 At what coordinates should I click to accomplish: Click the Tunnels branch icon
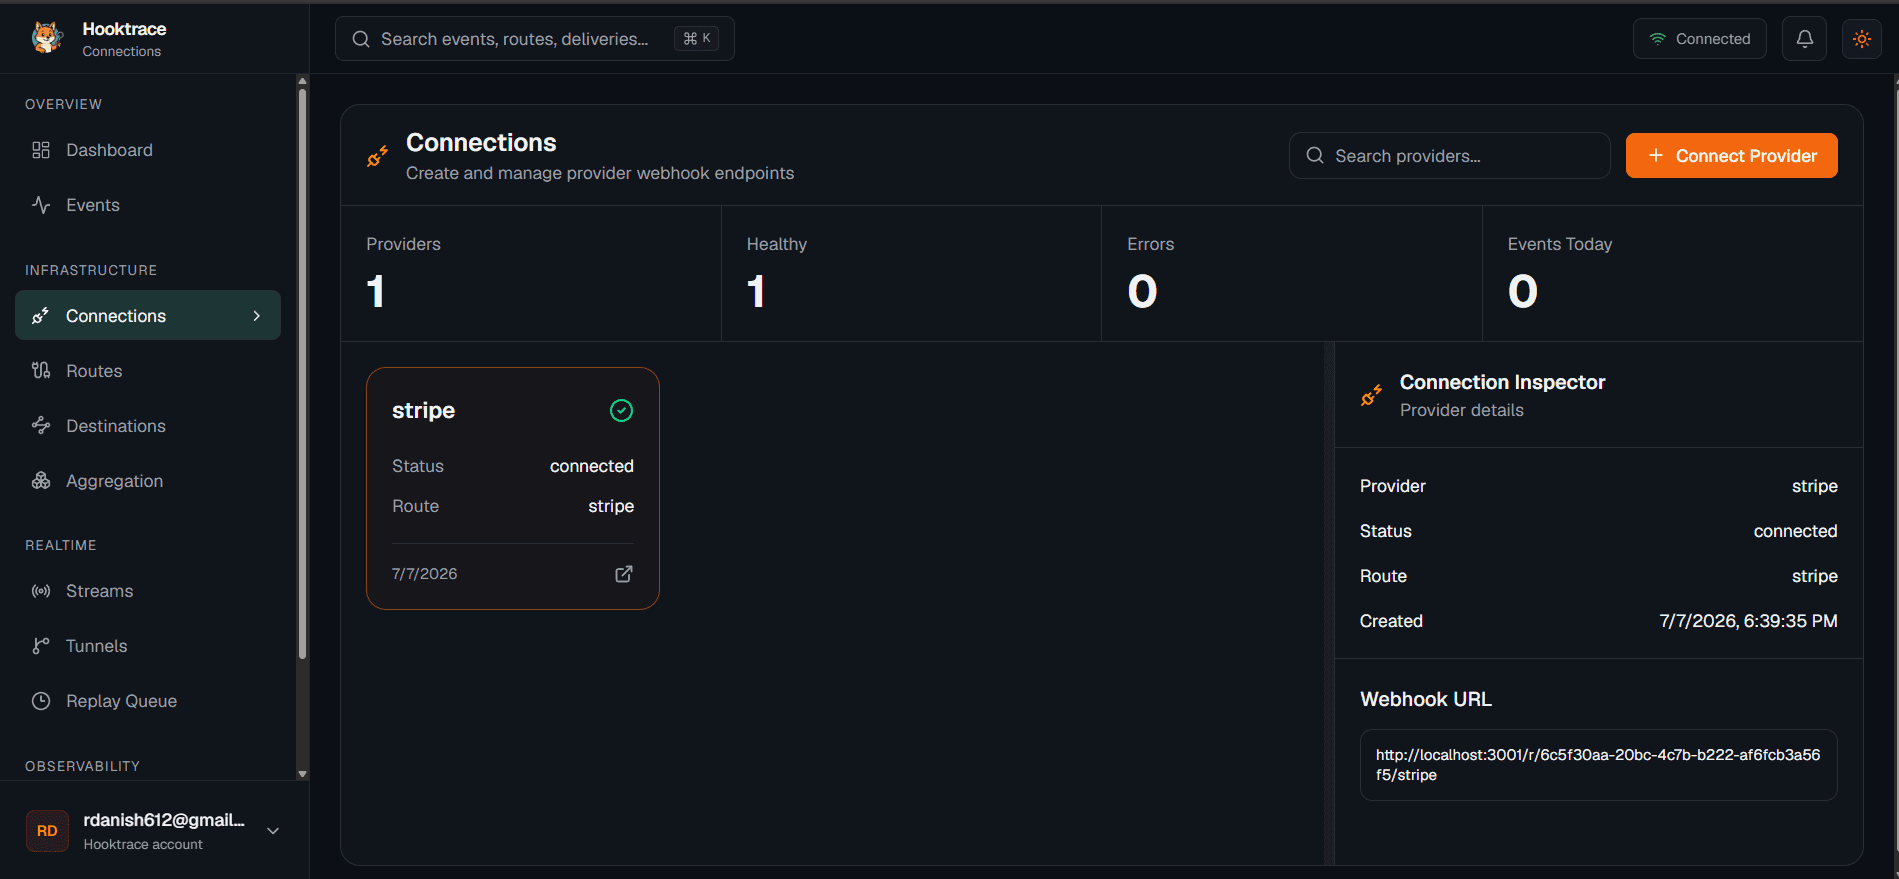click(x=41, y=646)
